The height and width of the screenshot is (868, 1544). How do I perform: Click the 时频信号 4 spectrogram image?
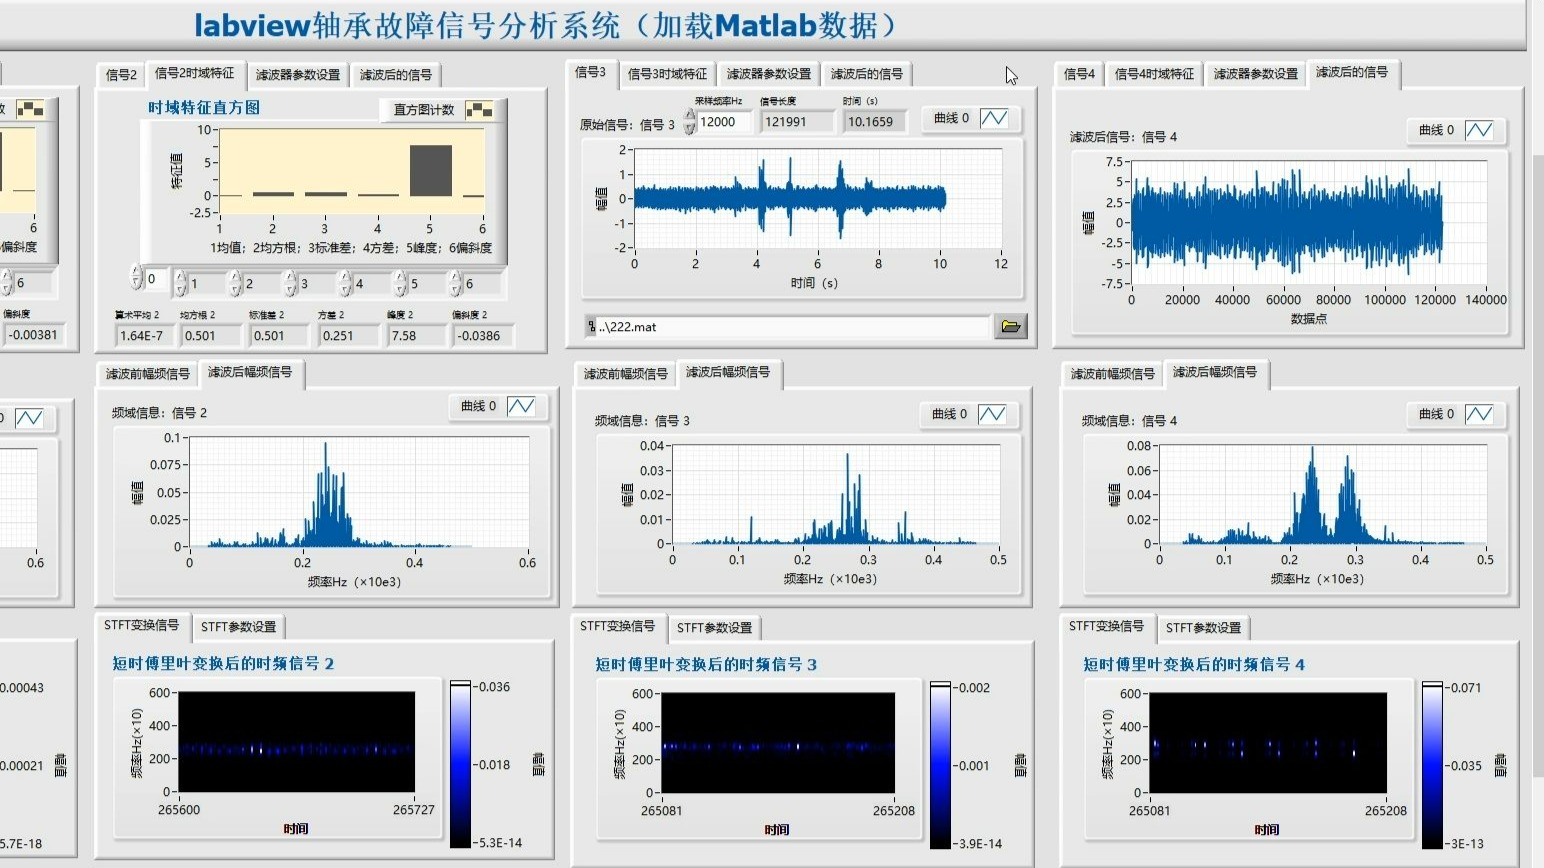1268,742
